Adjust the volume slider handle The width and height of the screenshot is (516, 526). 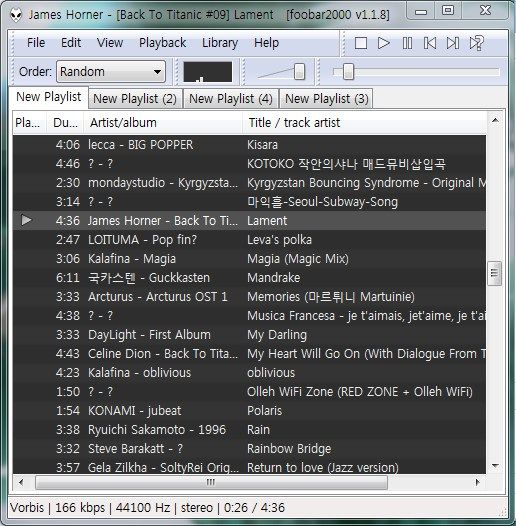(x=299, y=71)
